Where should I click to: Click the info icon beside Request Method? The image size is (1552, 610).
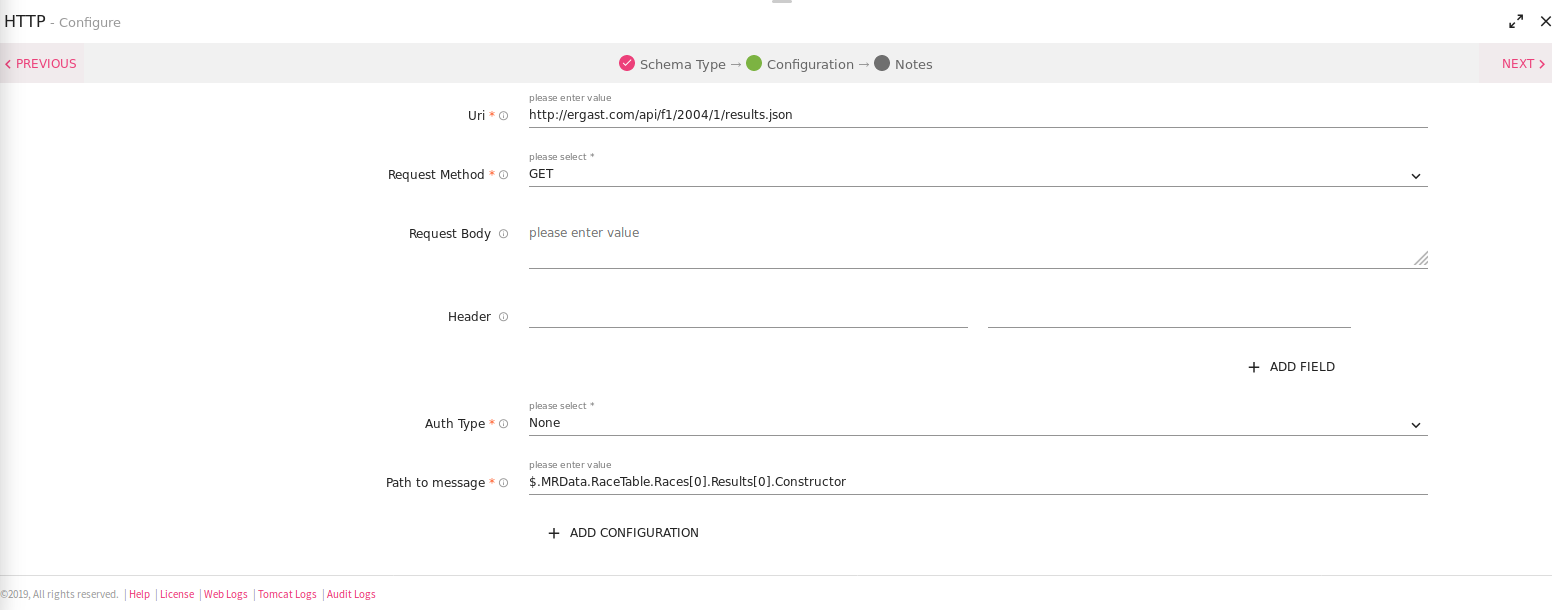tap(504, 175)
